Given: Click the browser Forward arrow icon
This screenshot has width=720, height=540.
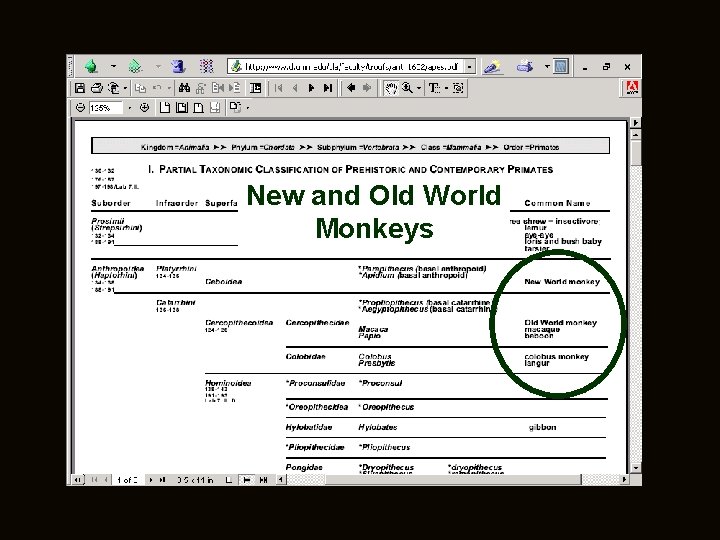Looking at the screenshot, I should 135,67.
